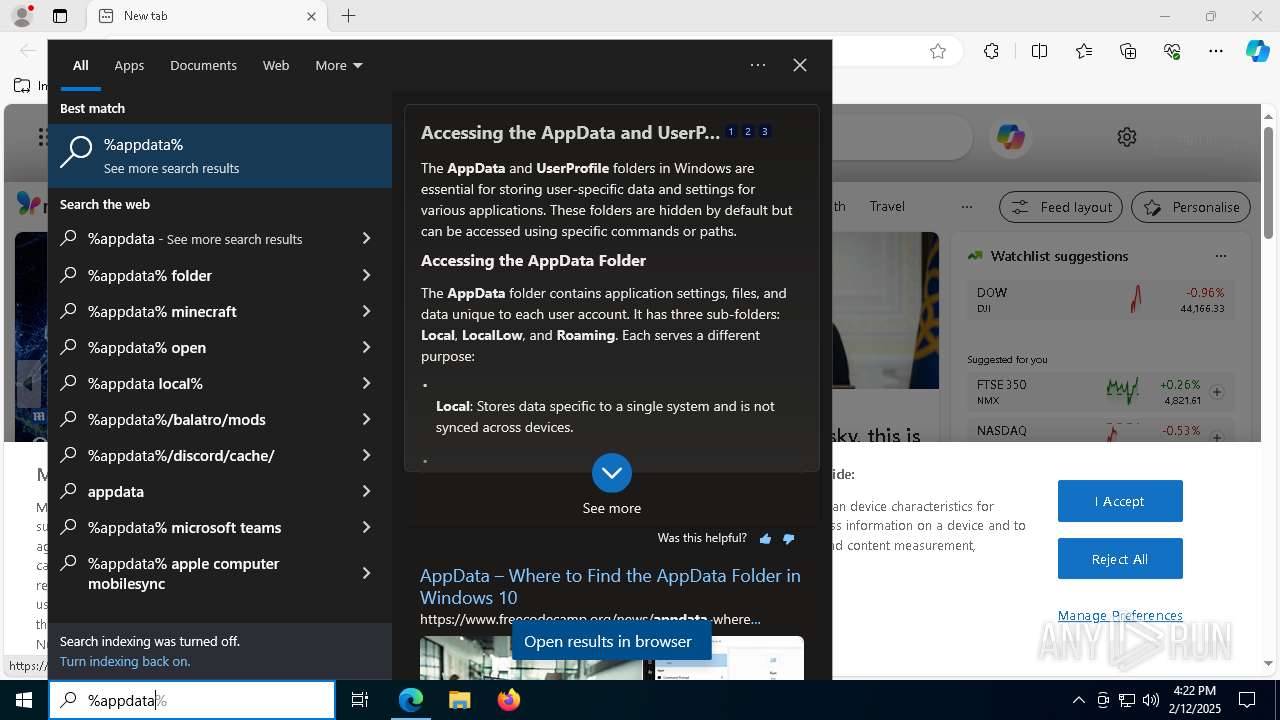Expand %appdata%/discord/cache/ suggestion arrow

click(x=366, y=455)
